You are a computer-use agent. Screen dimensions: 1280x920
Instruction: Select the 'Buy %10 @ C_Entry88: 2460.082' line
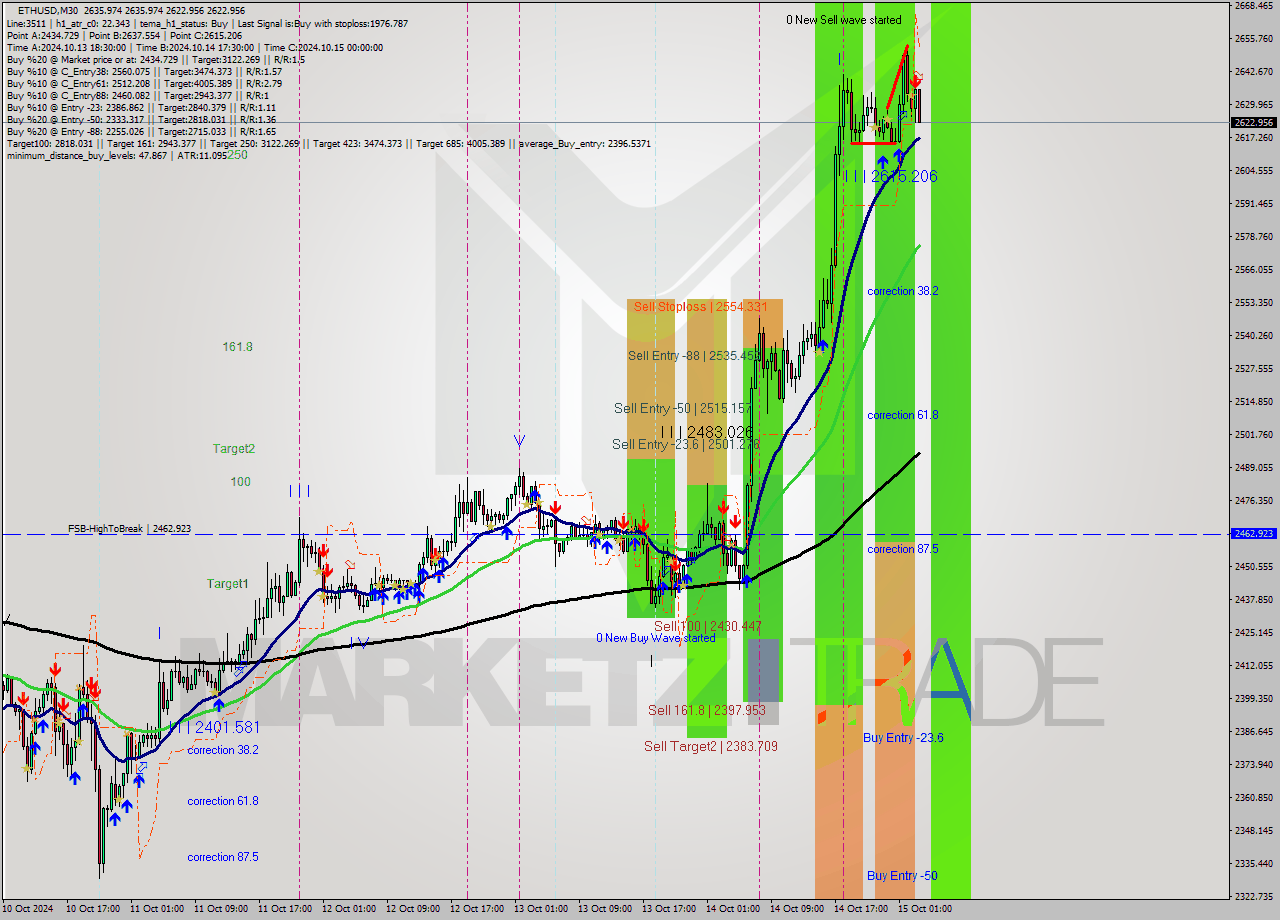(137, 95)
